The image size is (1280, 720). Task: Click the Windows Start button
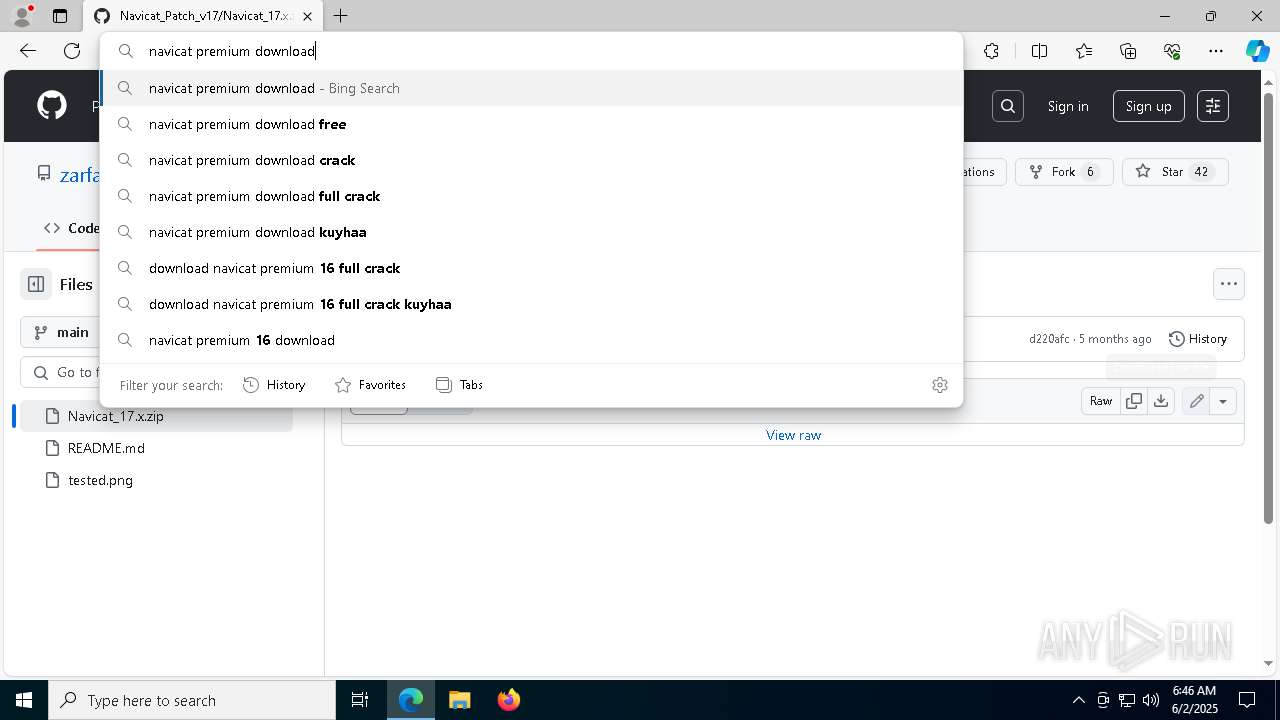tap(24, 700)
